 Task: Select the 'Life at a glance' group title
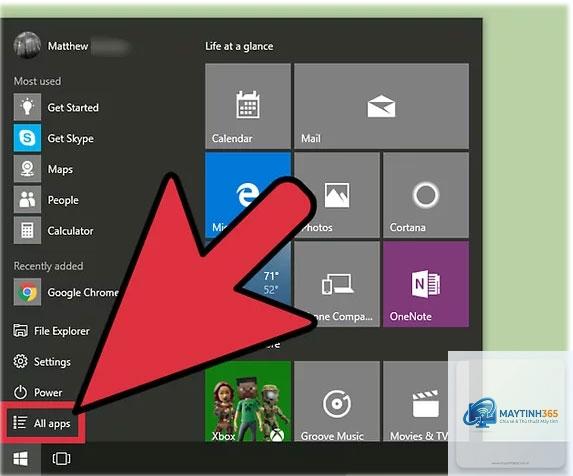click(x=239, y=46)
